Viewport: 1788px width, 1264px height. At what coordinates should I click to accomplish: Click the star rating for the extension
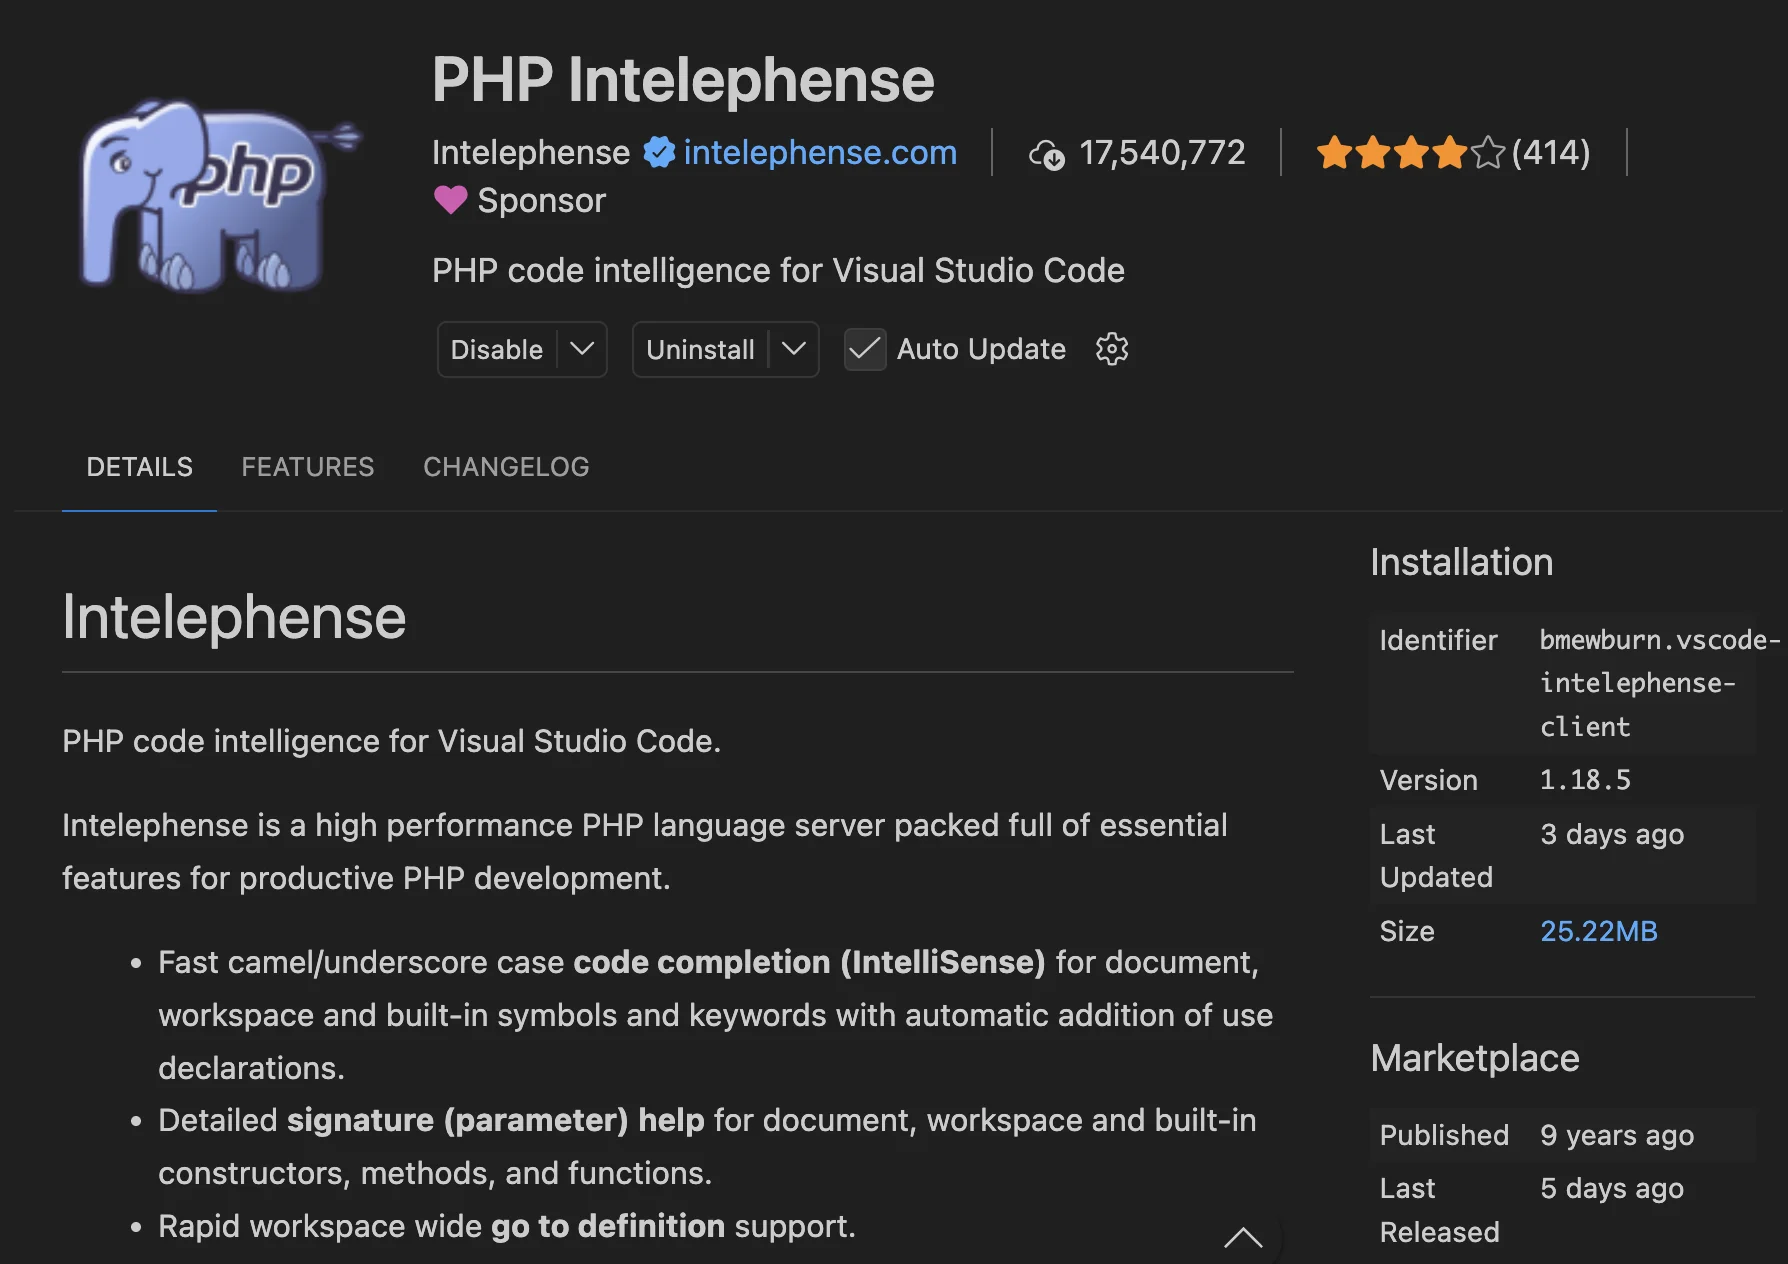pyautogui.click(x=1410, y=153)
